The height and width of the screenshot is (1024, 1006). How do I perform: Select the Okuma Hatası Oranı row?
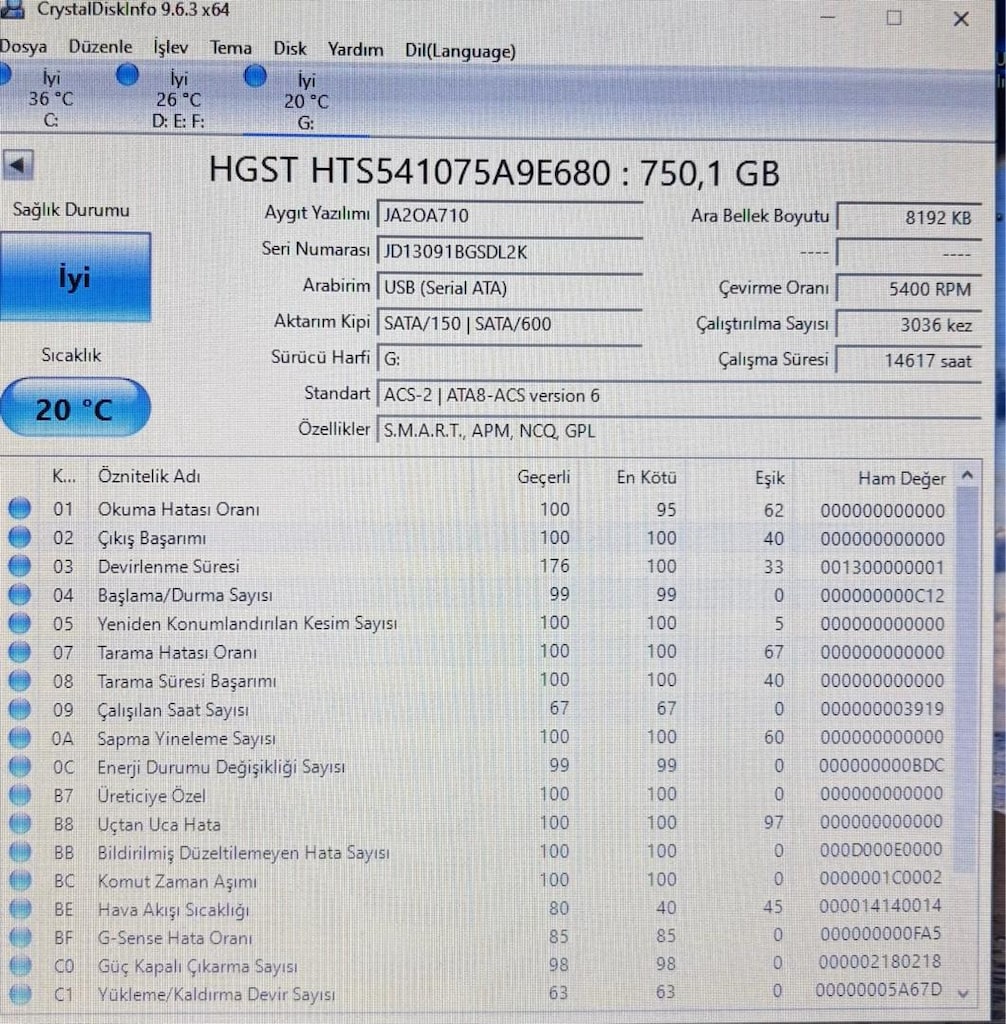477,509
